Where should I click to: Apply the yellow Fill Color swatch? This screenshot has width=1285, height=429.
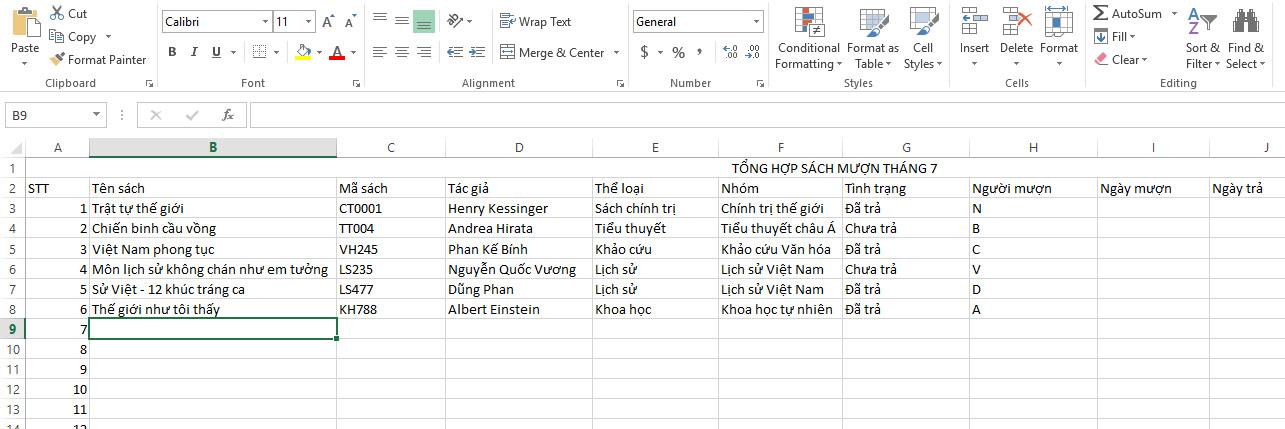click(x=303, y=52)
